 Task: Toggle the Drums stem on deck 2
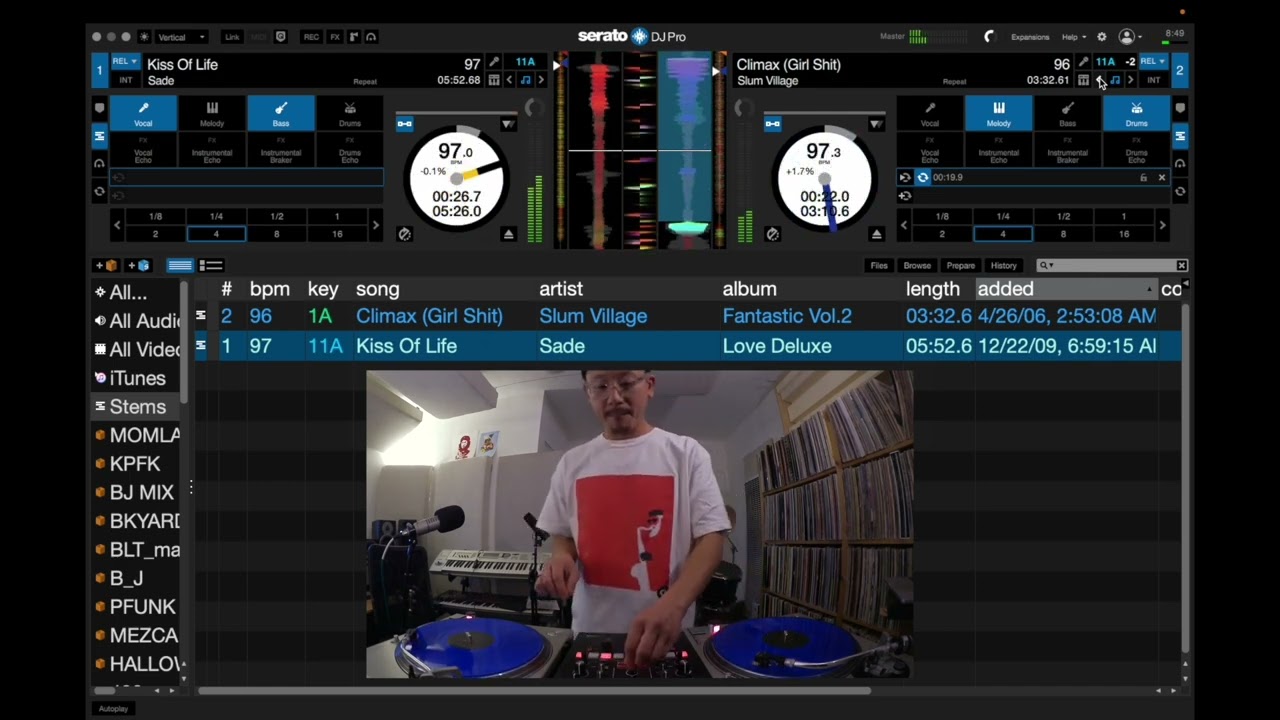pos(1136,113)
